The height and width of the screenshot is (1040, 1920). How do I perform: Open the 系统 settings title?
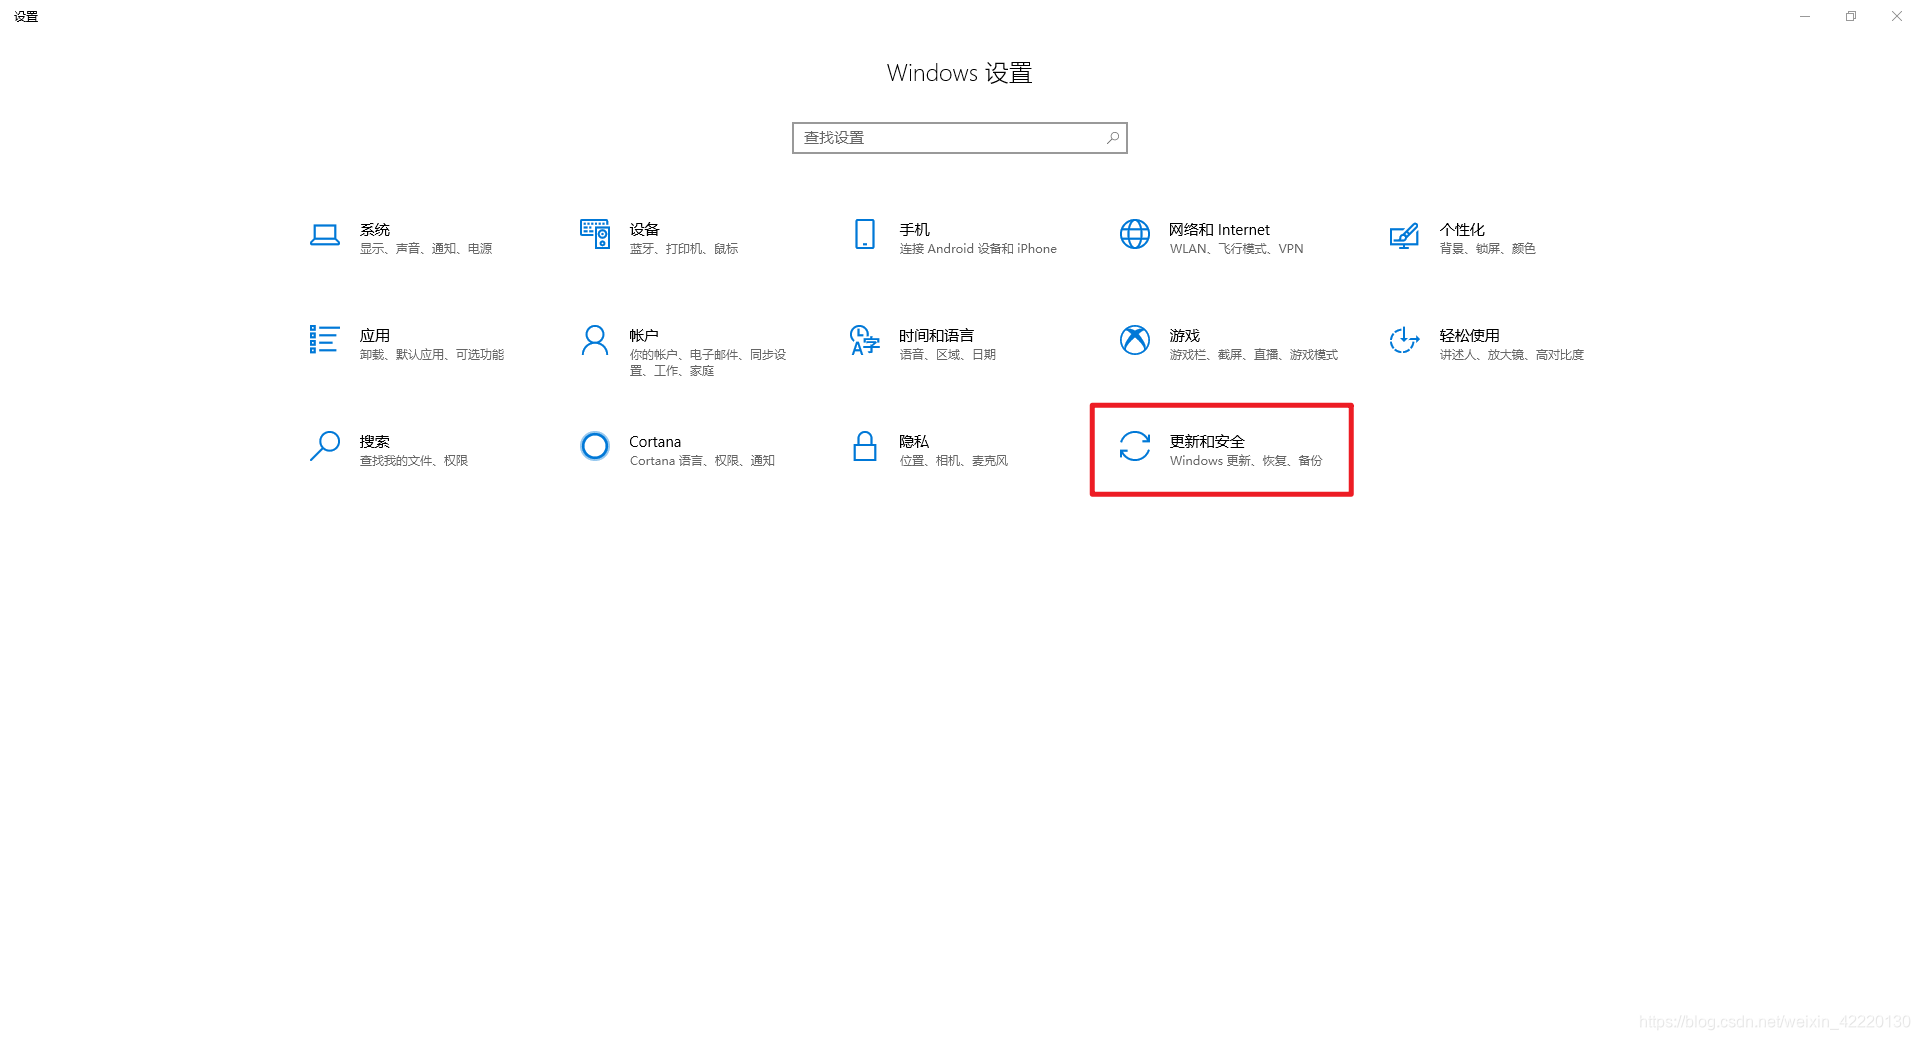pos(375,230)
